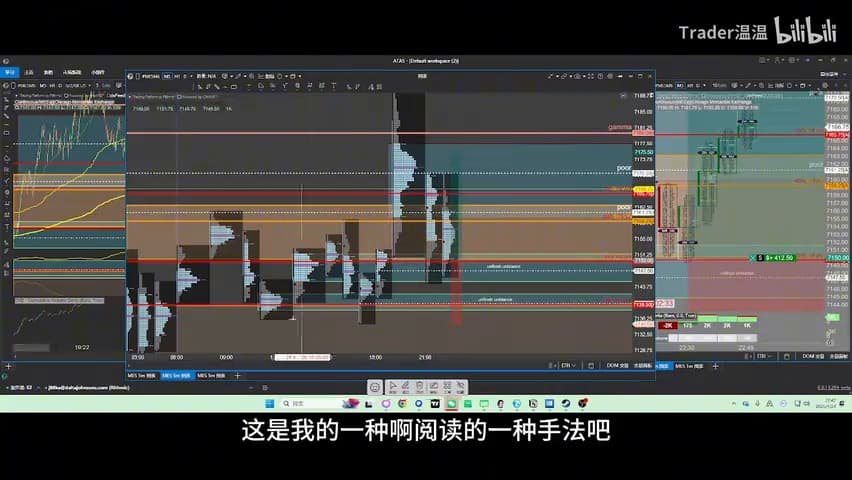Pick the cursor pointer tool in center chart toolbar
The image size is (852, 480).
coord(200,86)
